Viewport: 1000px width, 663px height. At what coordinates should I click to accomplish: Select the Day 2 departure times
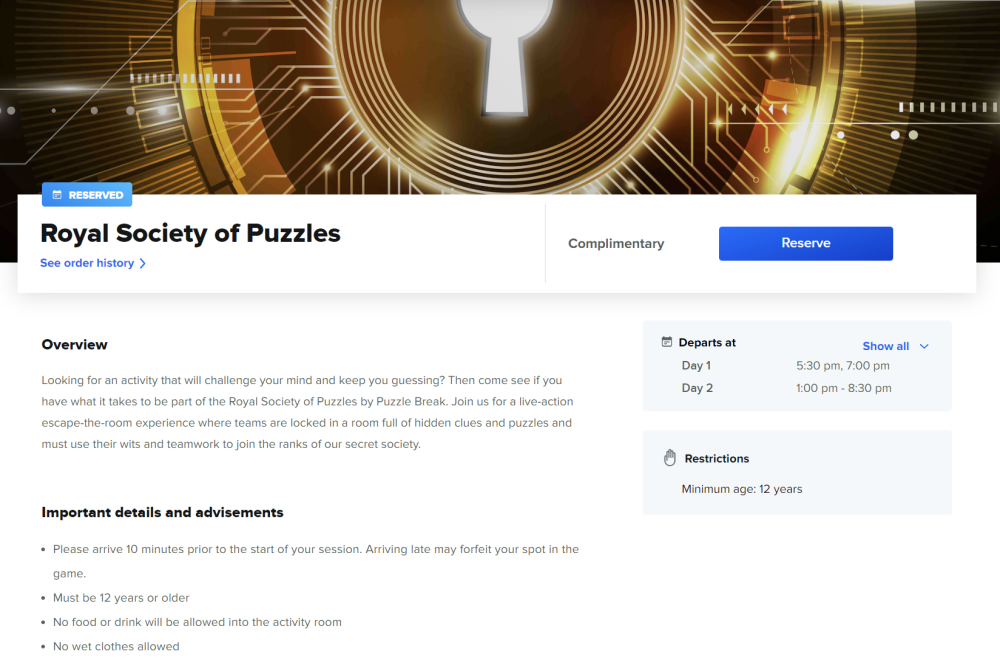click(x=843, y=388)
